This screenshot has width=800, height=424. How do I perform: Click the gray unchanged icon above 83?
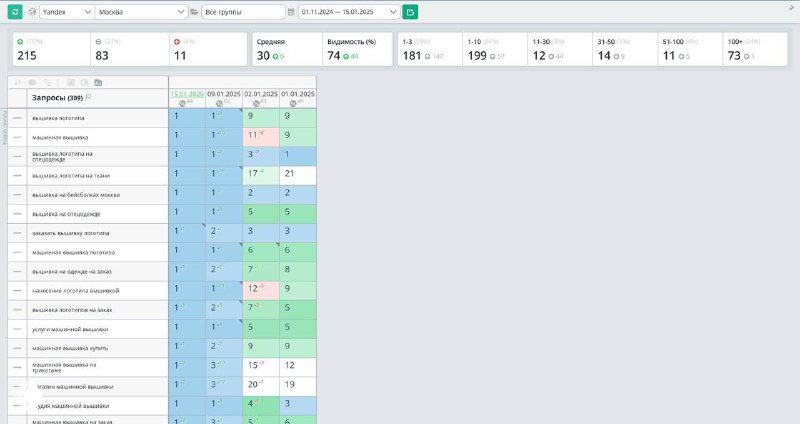pos(98,42)
